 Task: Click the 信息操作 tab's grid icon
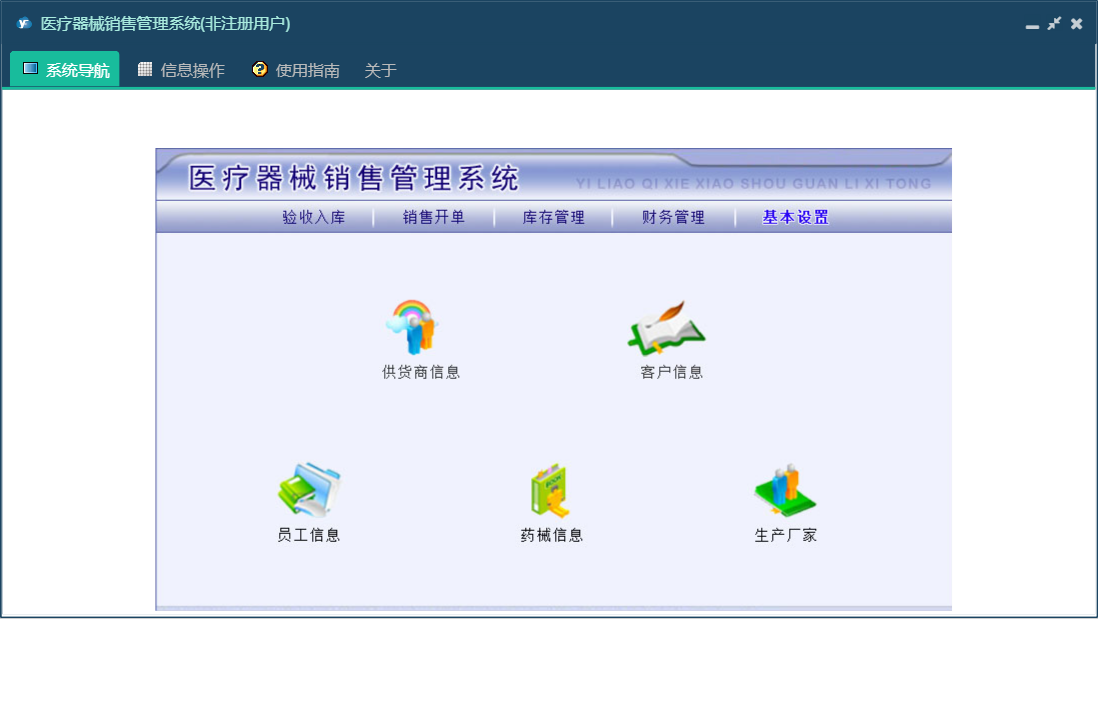tap(145, 69)
